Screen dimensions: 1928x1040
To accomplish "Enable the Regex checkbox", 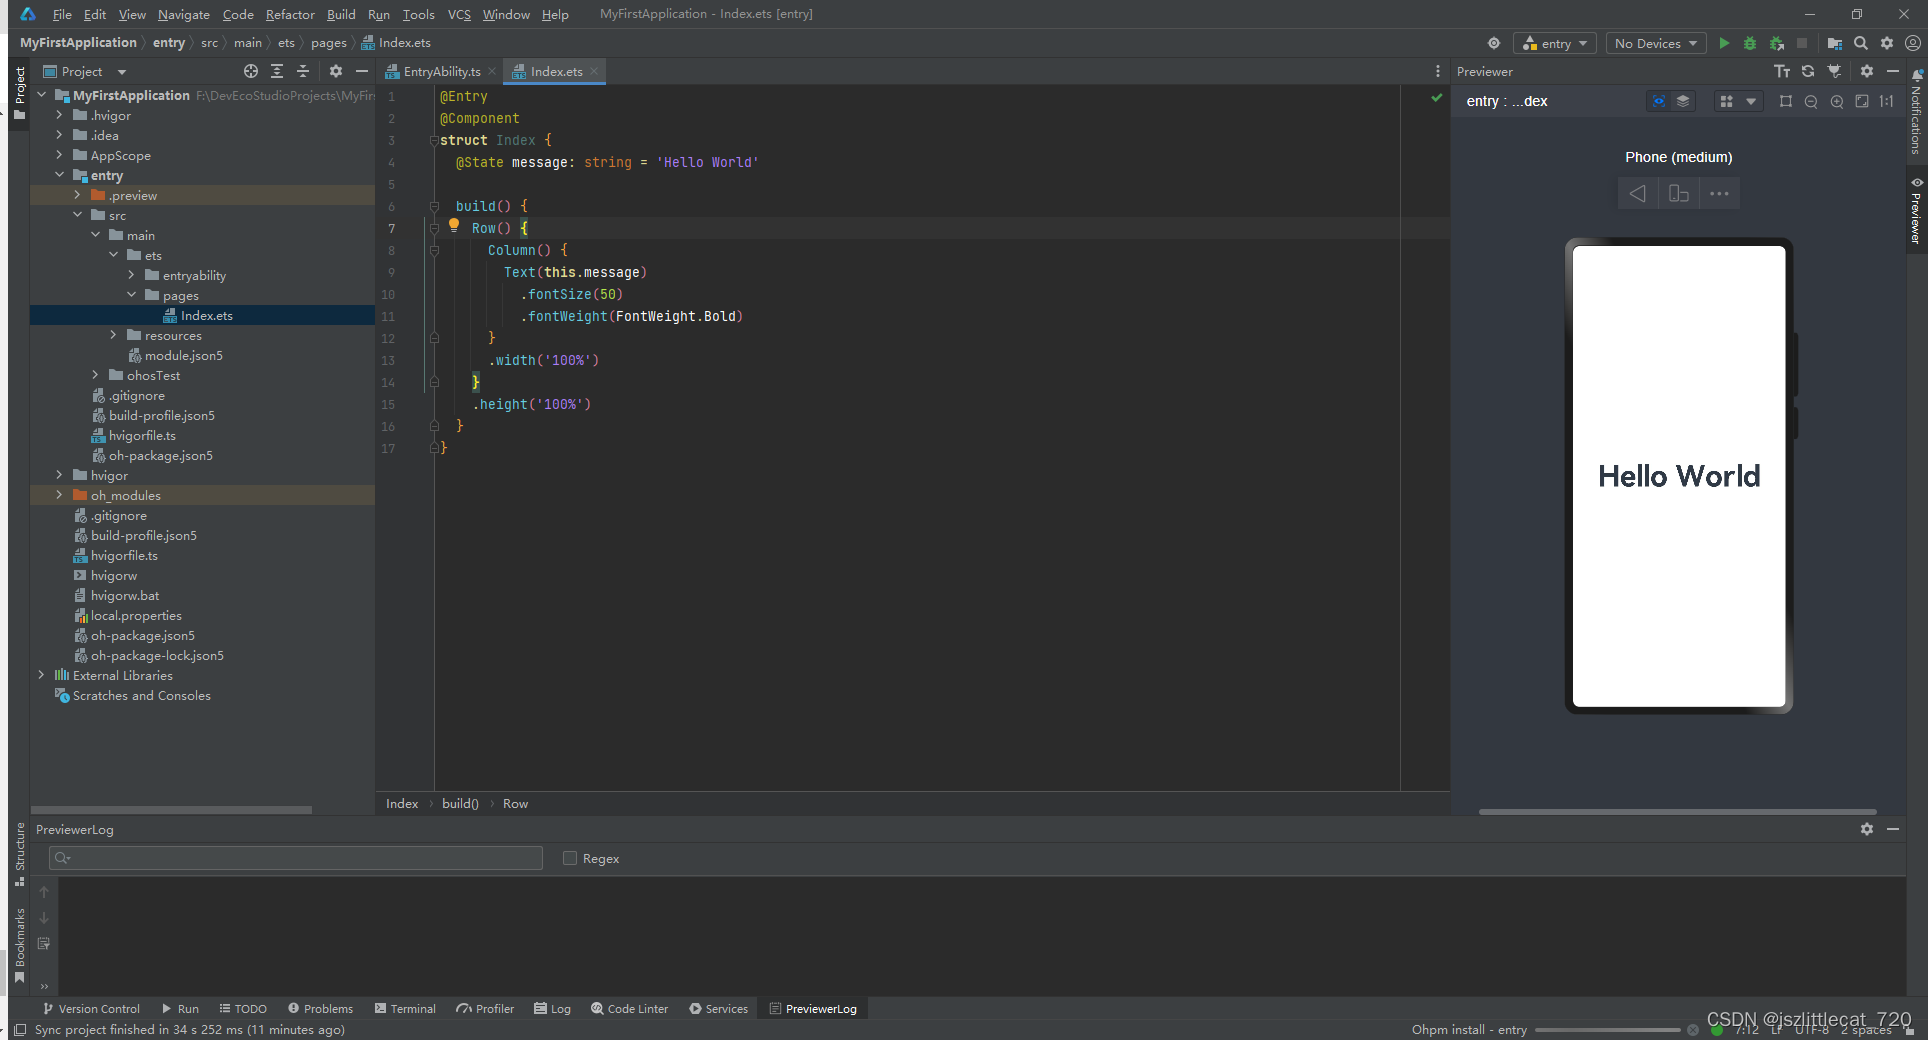I will [570, 858].
